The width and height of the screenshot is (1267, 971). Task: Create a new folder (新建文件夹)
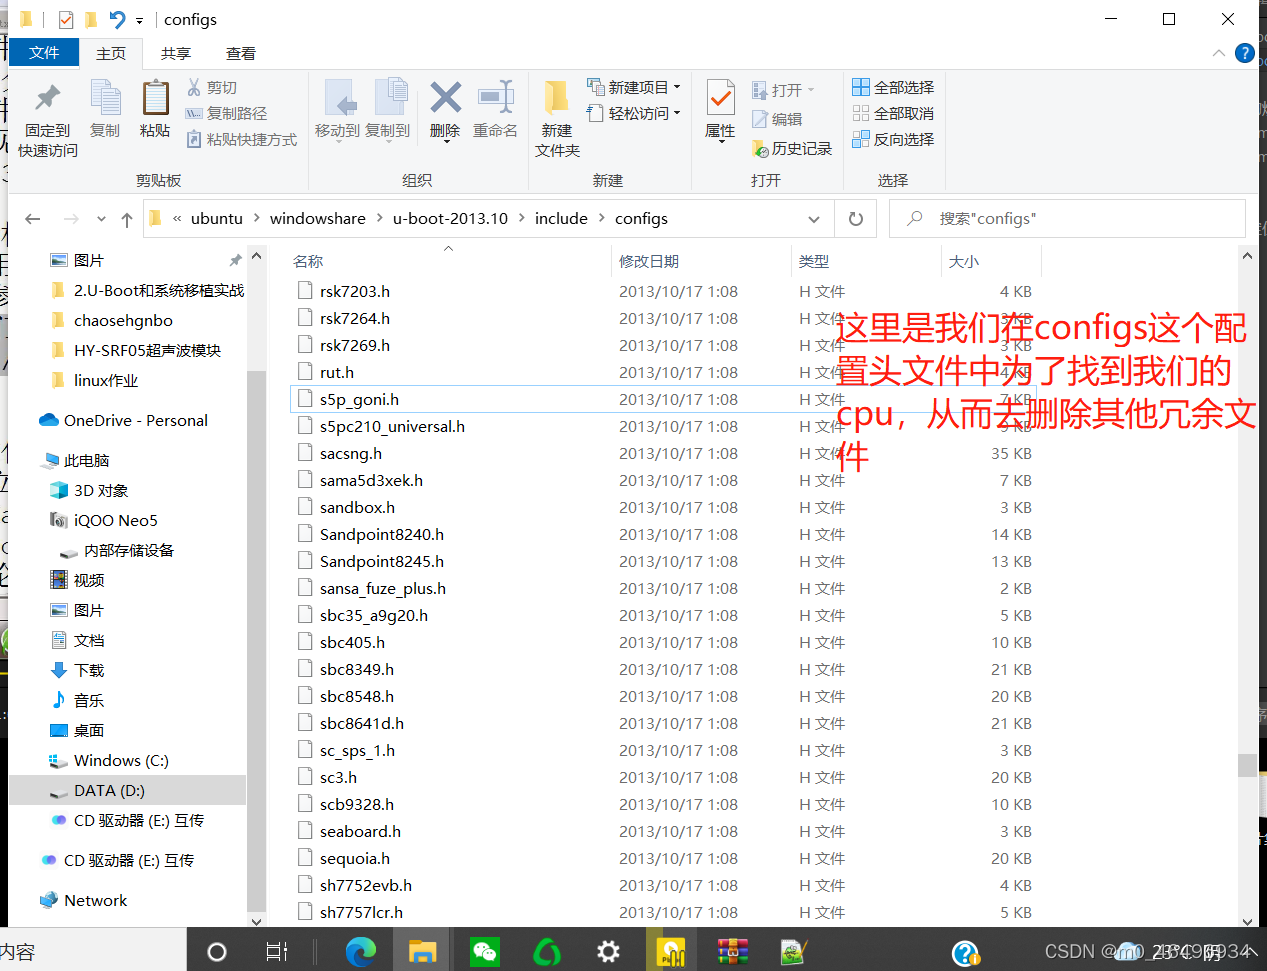pos(557,120)
